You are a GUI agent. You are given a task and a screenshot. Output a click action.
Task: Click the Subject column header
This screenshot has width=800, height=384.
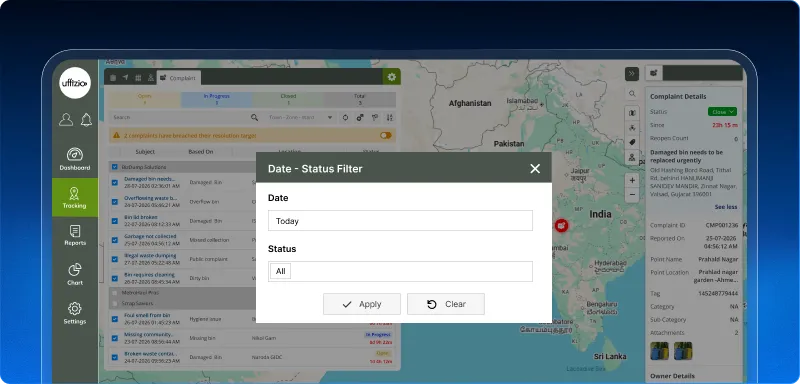pyautogui.click(x=145, y=151)
